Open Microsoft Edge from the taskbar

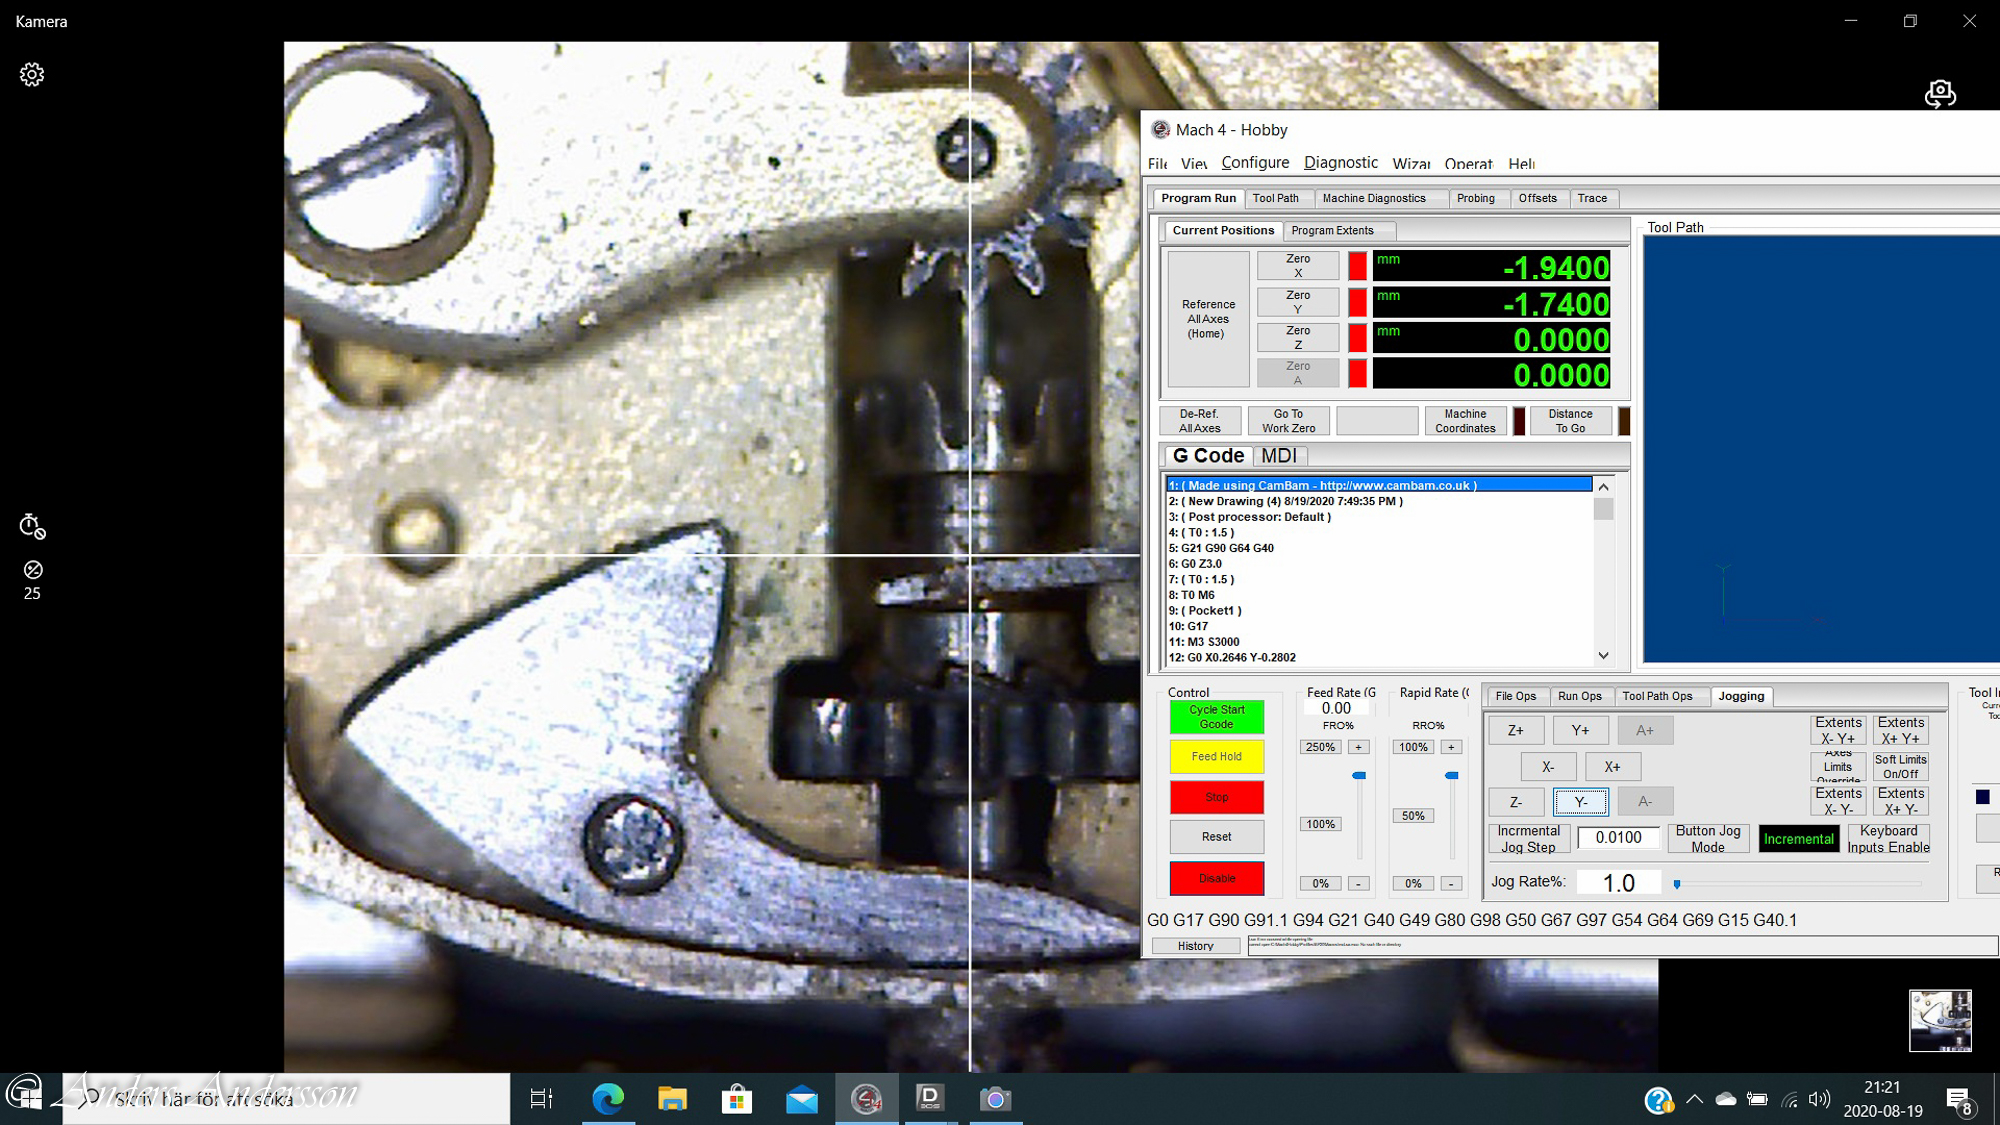(x=607, y=1099)
